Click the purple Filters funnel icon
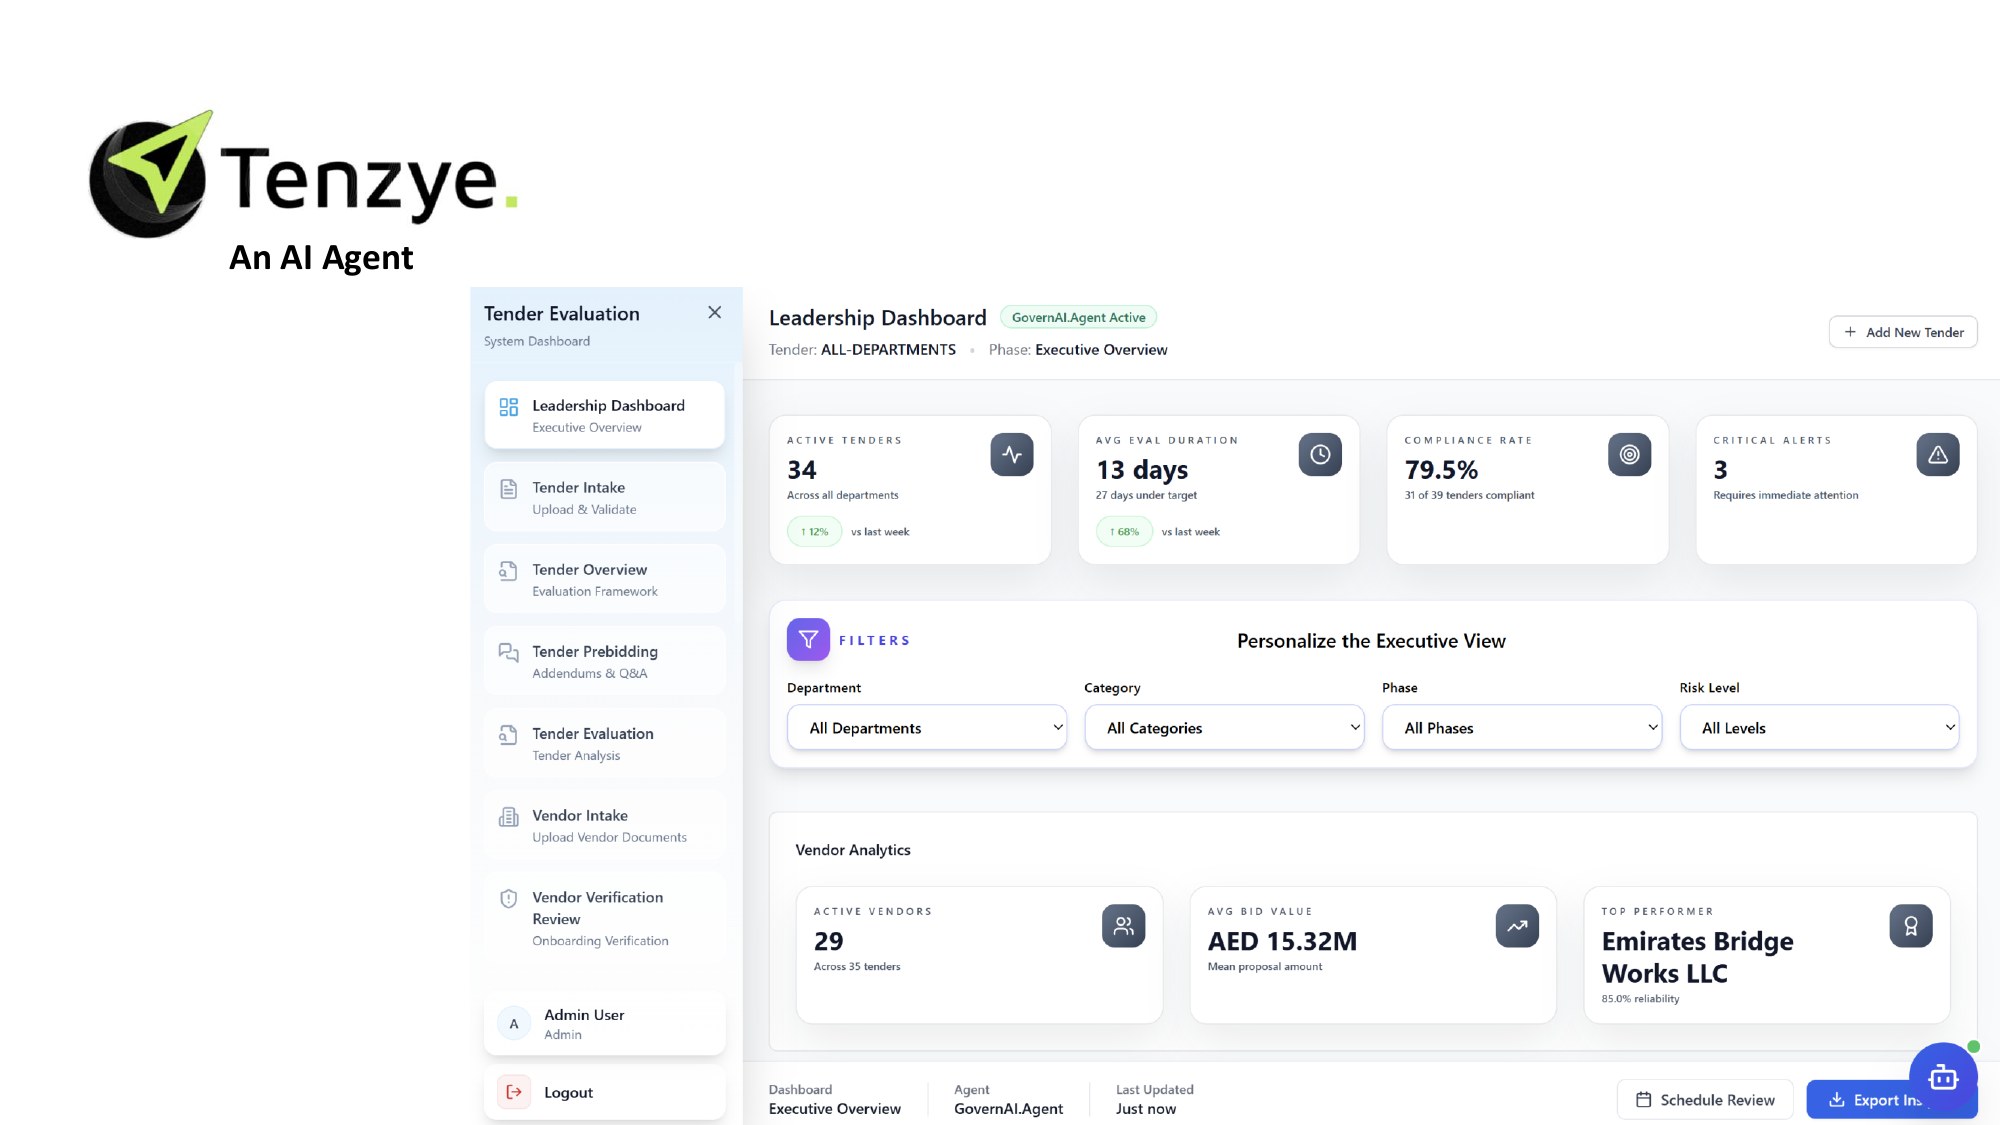 click(x=808, y=640)
